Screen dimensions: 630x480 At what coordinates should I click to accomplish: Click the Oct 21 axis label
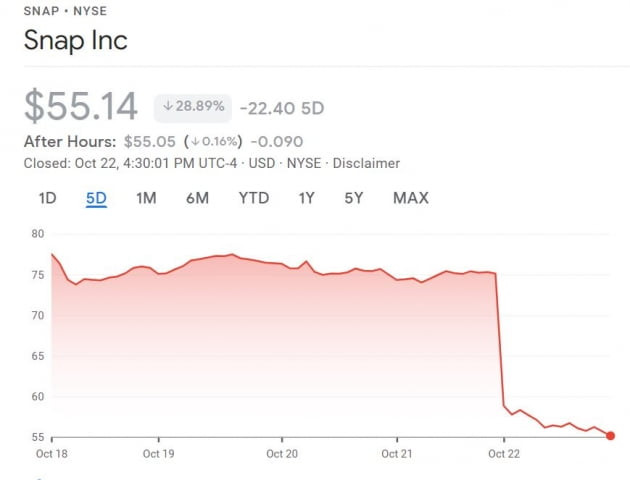point(397,454)
